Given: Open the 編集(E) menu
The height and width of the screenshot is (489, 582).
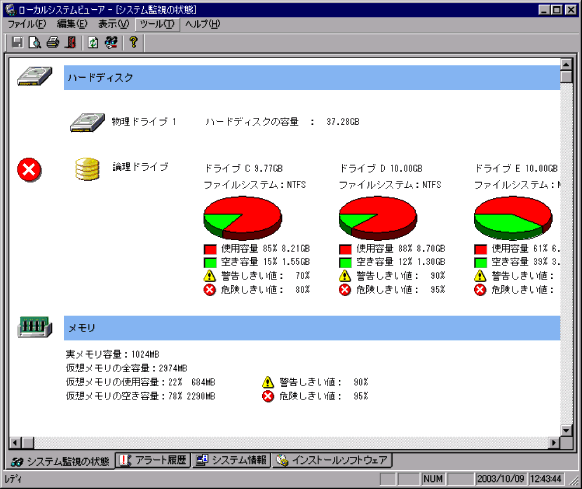Looking at the screenshot, I should pos(72,24).
